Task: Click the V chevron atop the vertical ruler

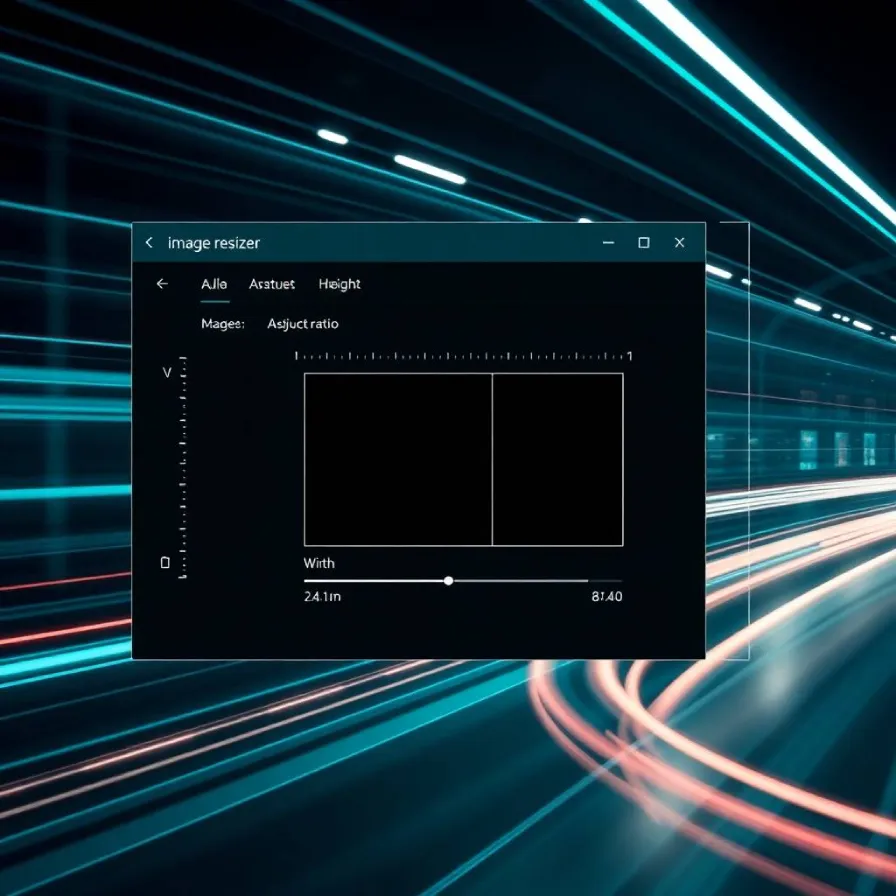Action: 167,373
